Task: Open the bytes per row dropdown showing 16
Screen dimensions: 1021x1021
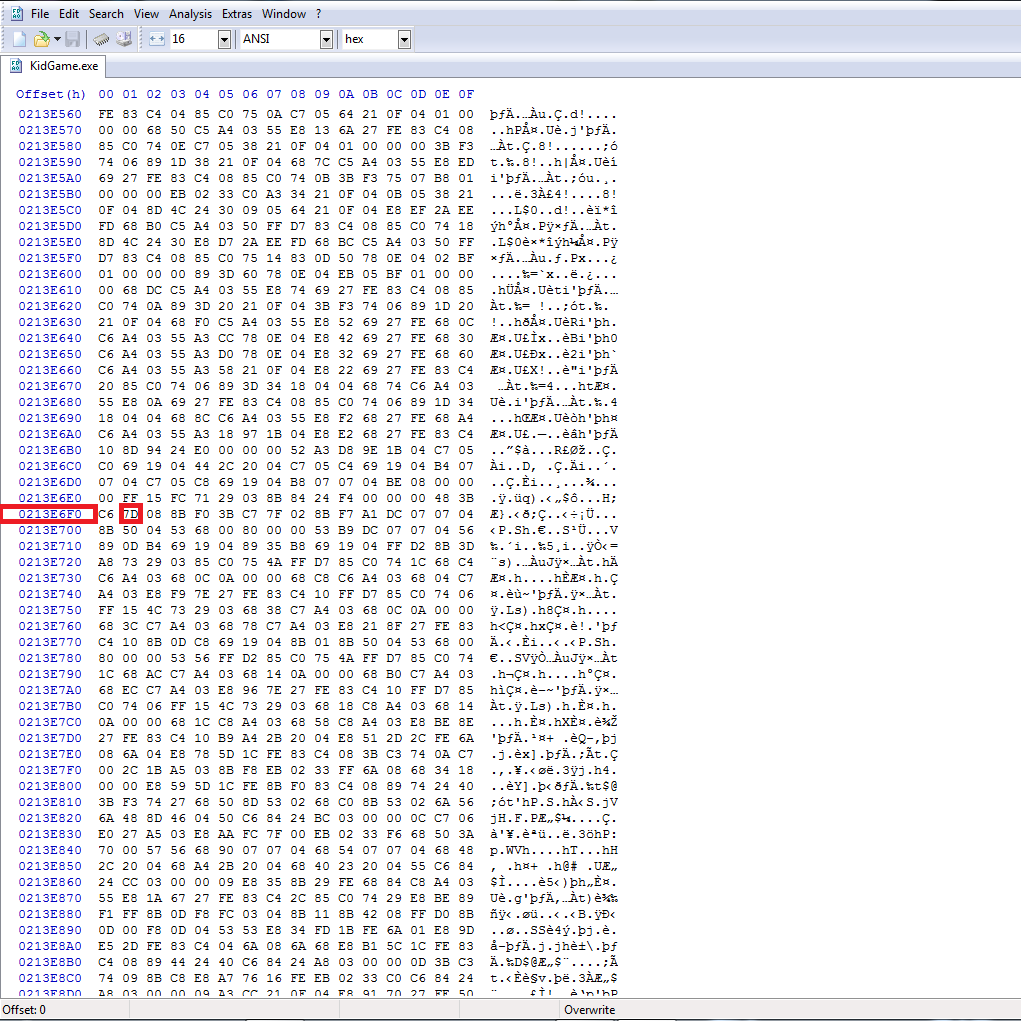Action: pos(224,39)
